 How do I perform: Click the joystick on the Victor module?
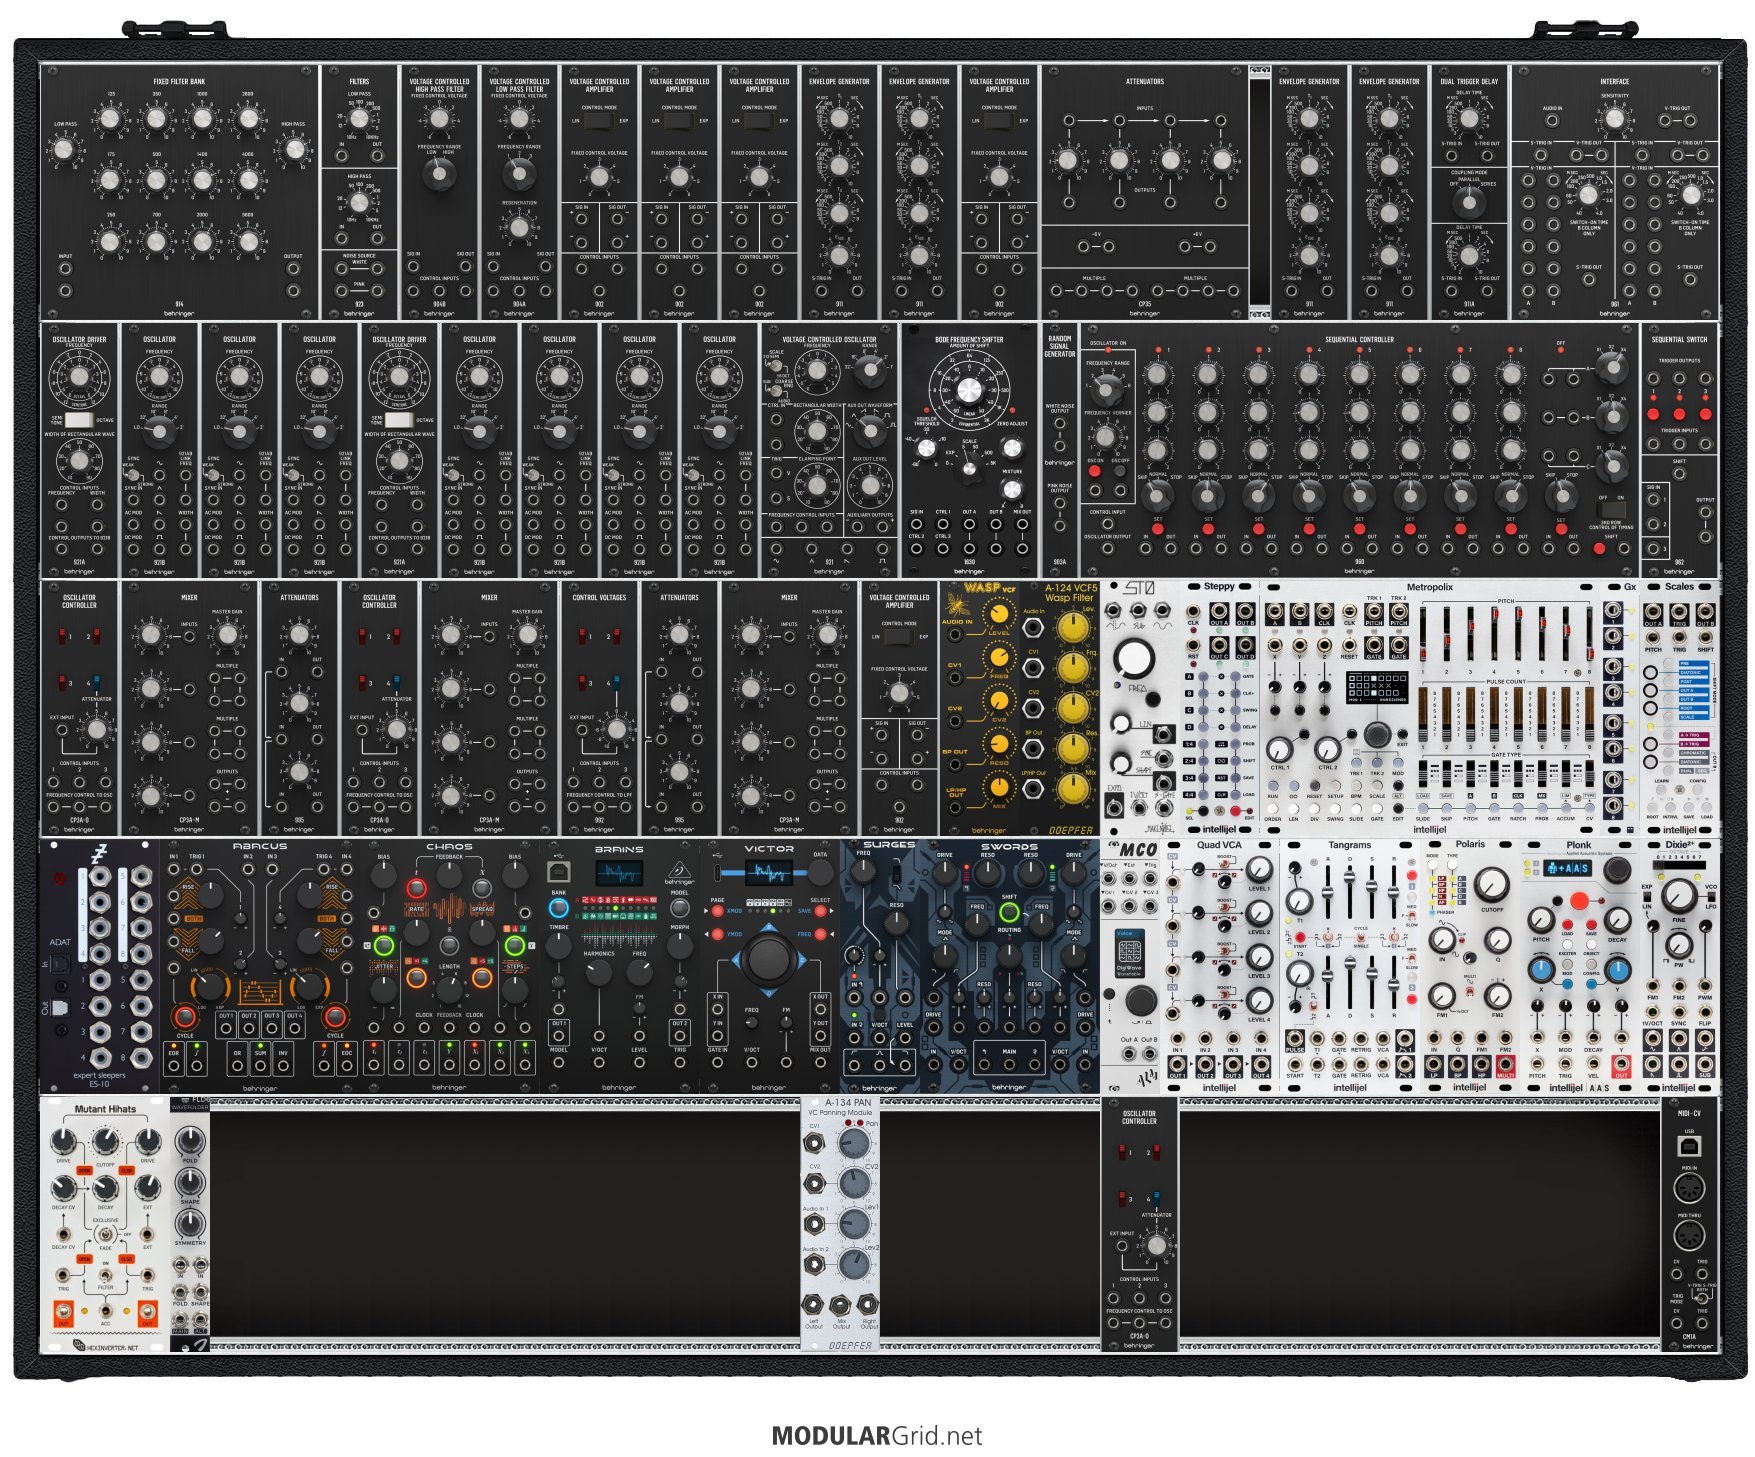[x=769, y=960]
